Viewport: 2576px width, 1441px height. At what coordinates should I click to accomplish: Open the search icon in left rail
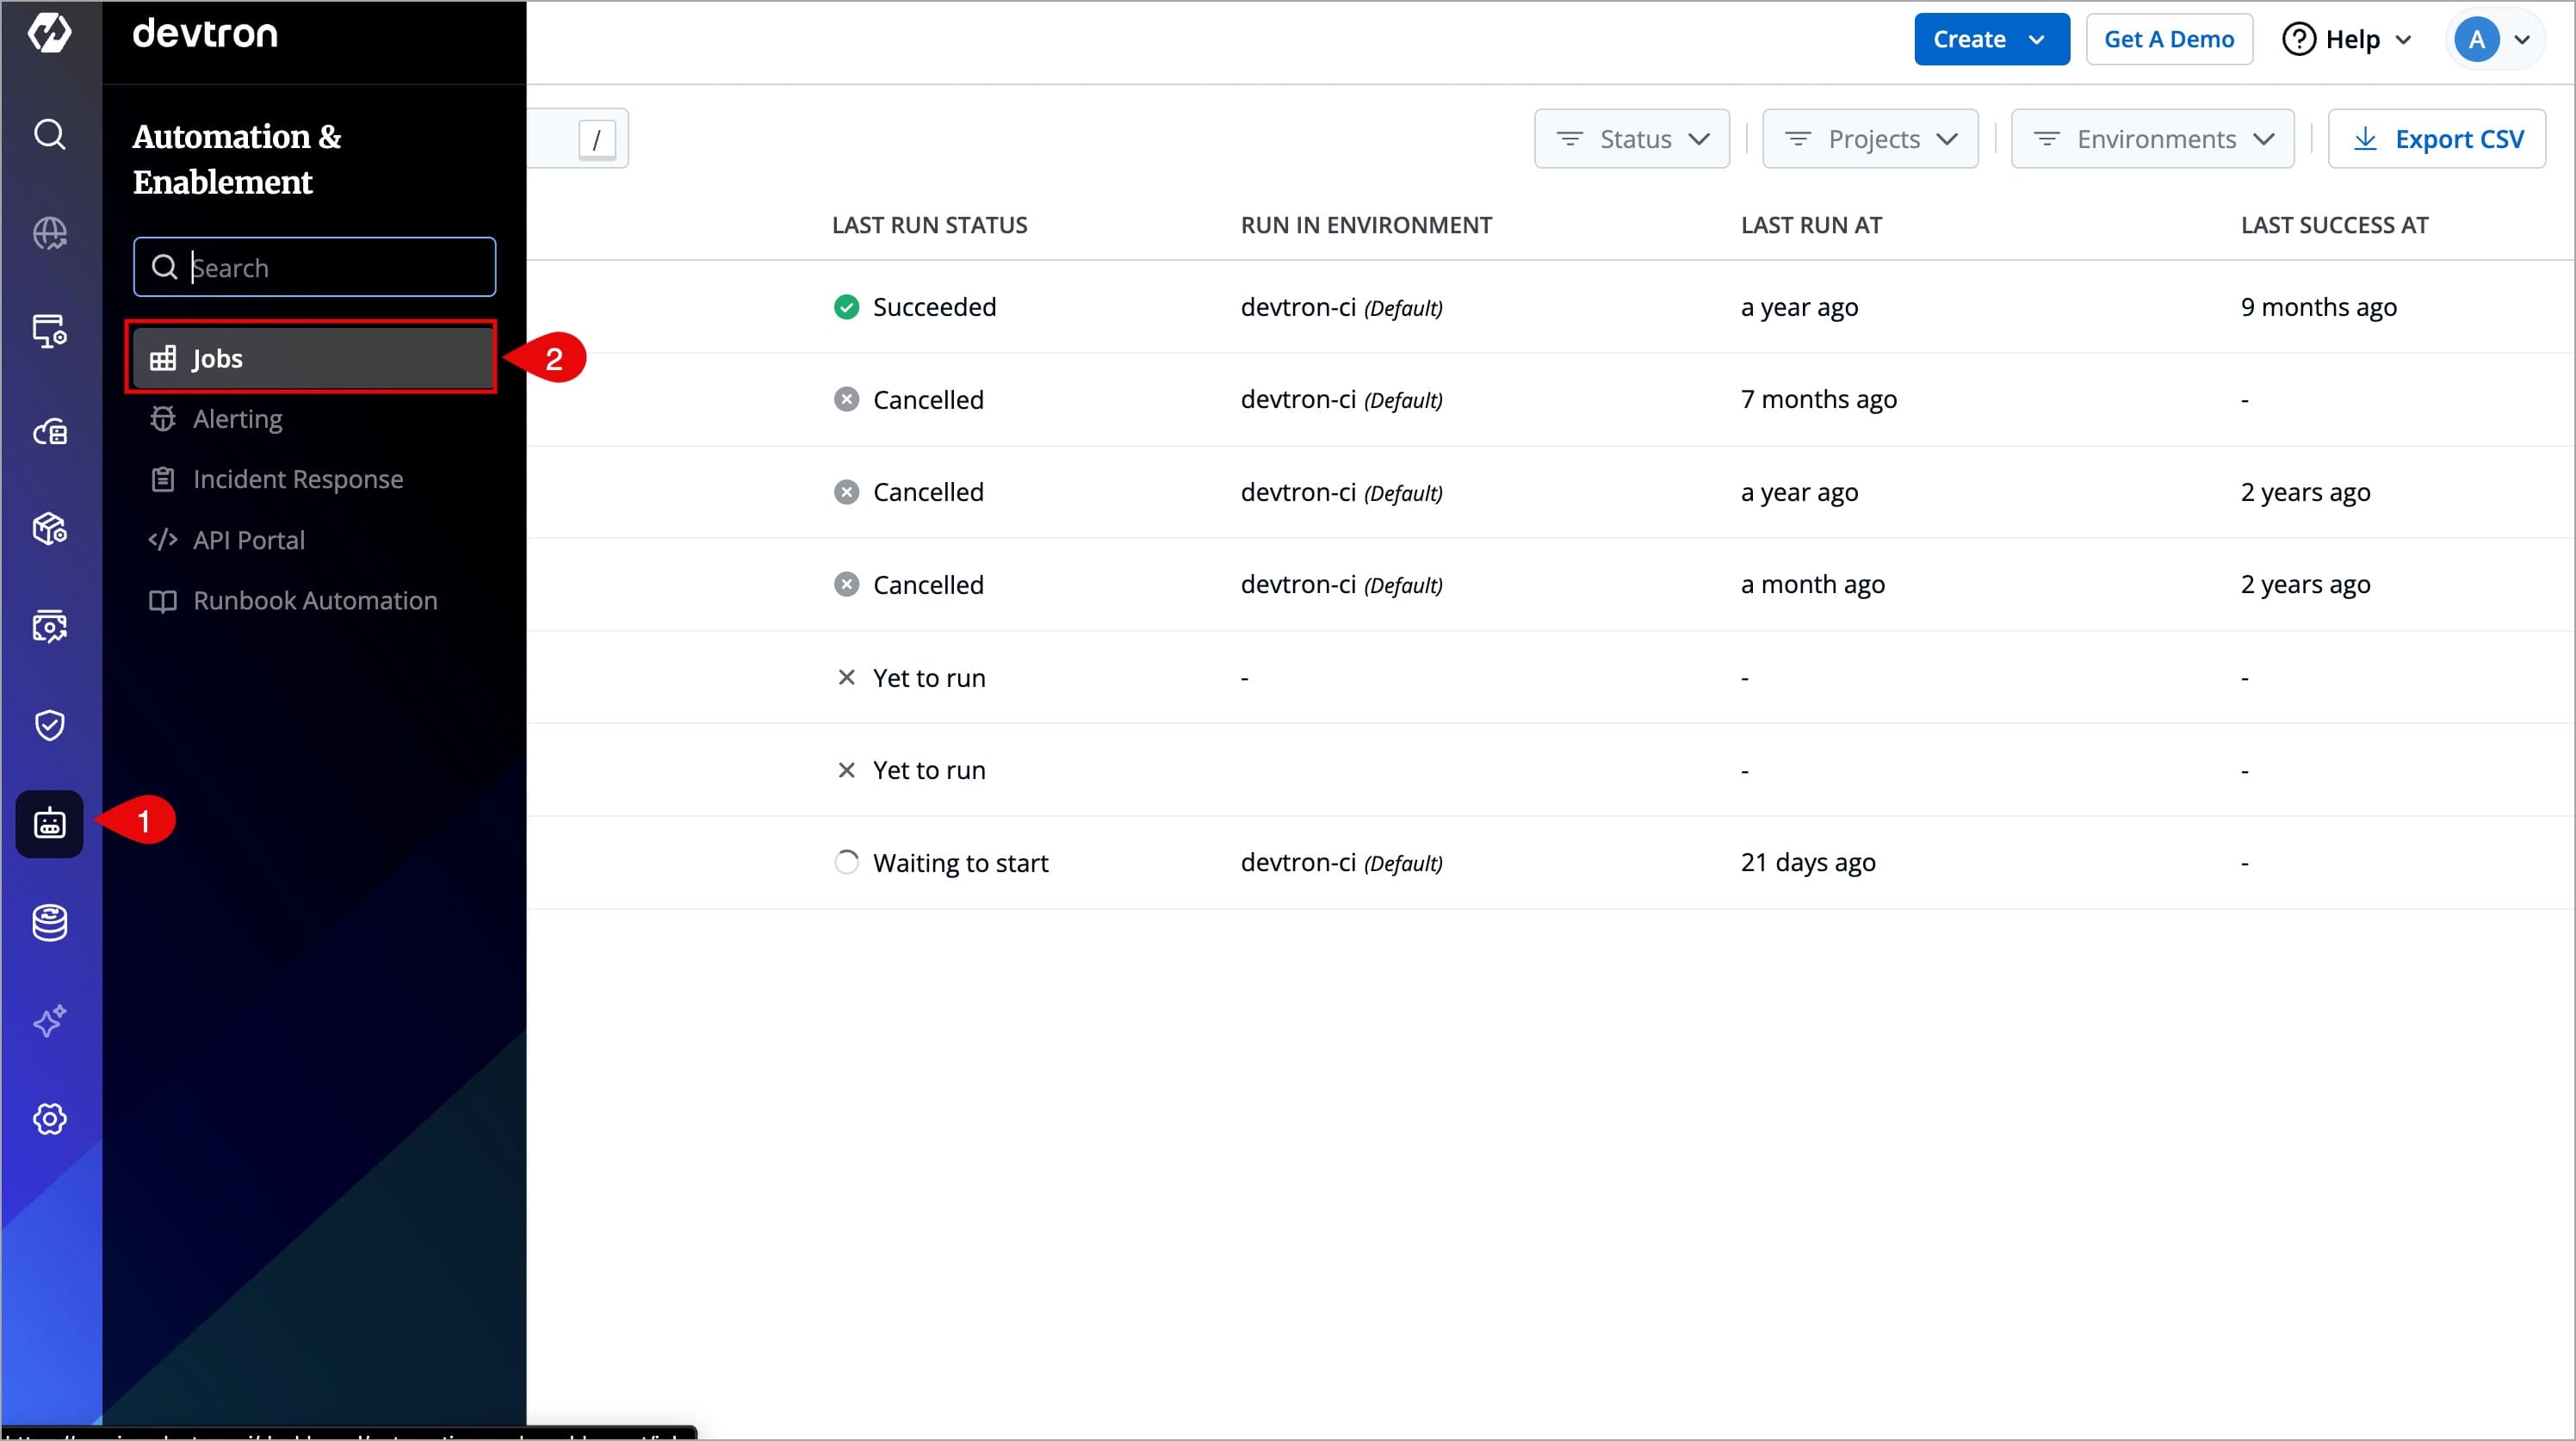49,134
